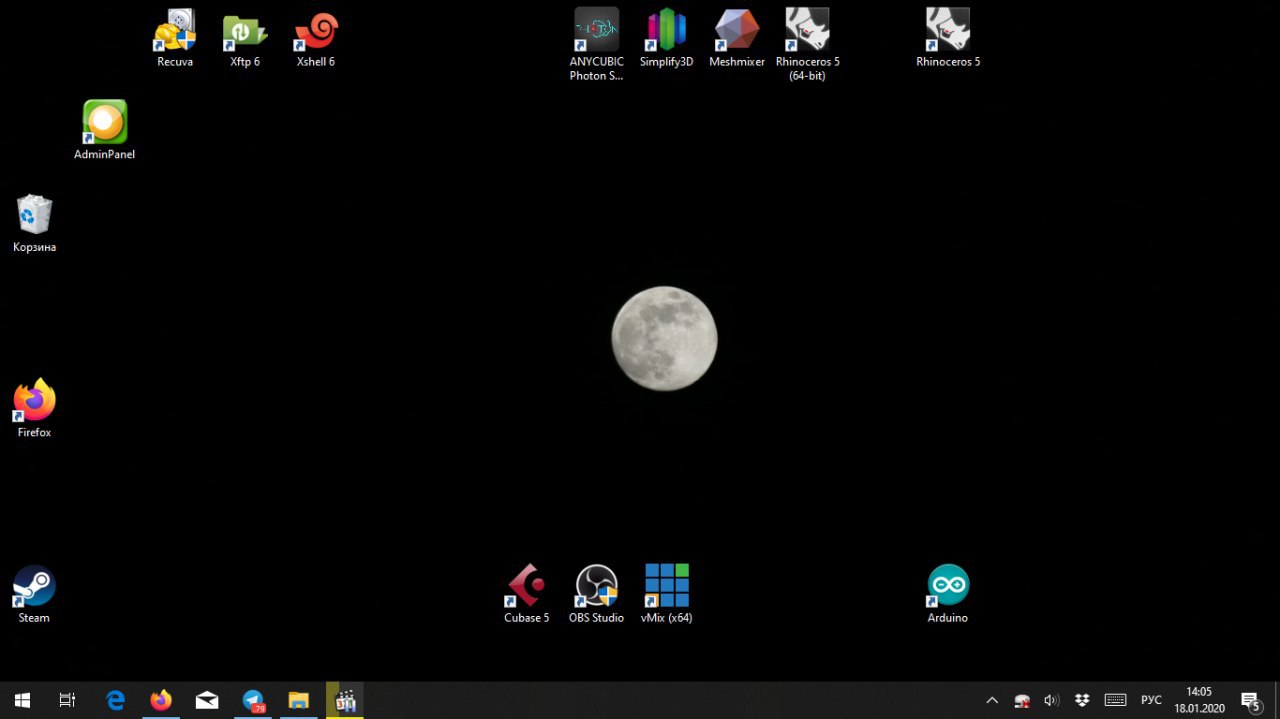Select the Xftp 6 desktop icon
1280x719 pixels.
(x=245, y=39)
